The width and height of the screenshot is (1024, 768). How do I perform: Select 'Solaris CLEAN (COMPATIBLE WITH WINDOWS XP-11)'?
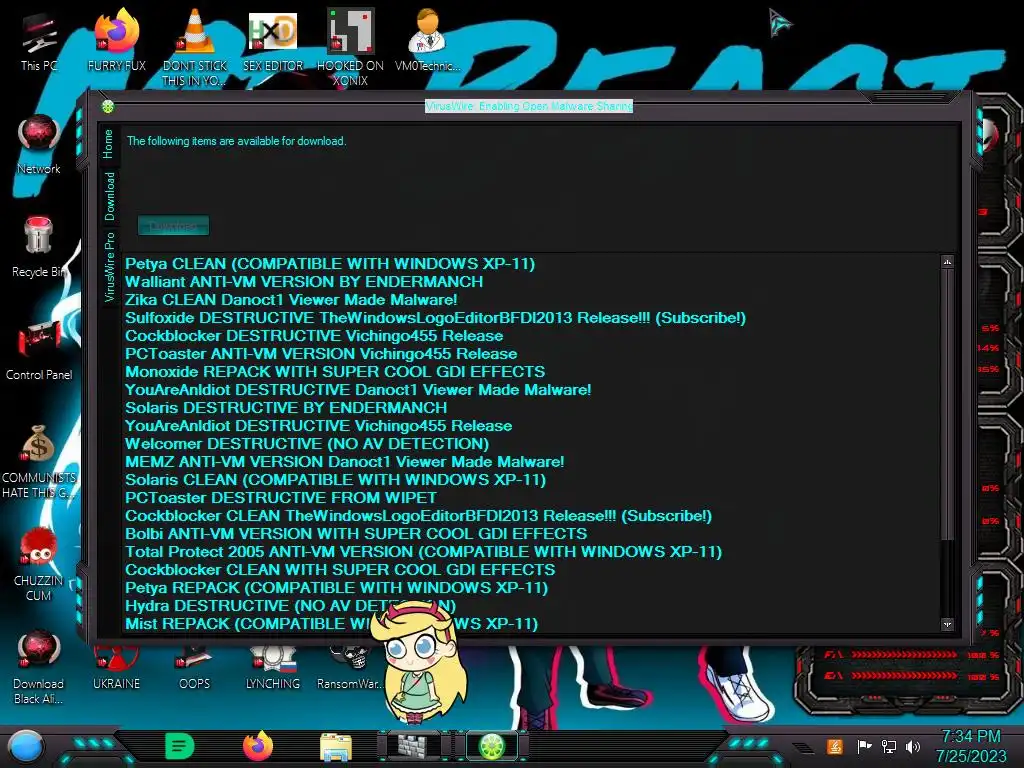(x=336, y=479)
